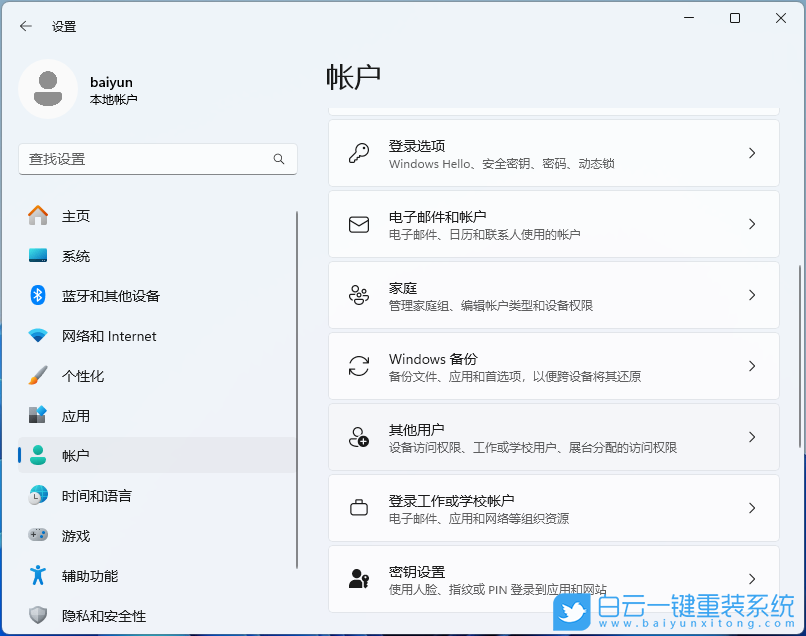Expand the 登录选项 row chevron
The image size is (806, 636).
(x=752, y=152)
